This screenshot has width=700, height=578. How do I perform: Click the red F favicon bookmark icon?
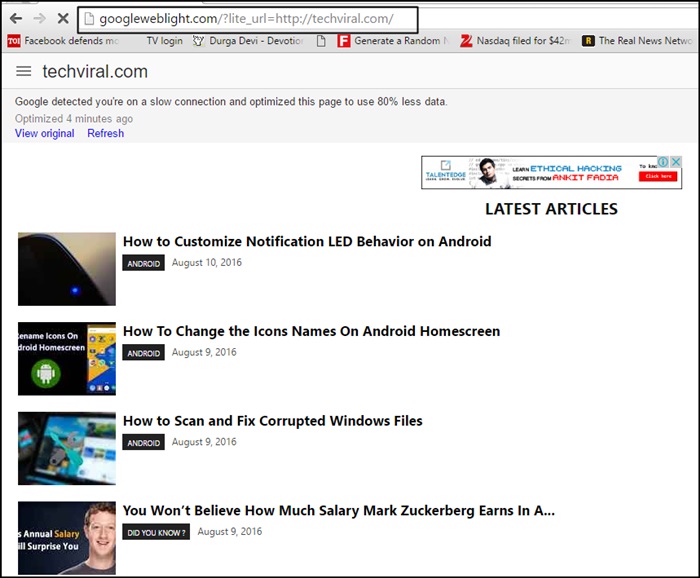[x=344, y=41]
